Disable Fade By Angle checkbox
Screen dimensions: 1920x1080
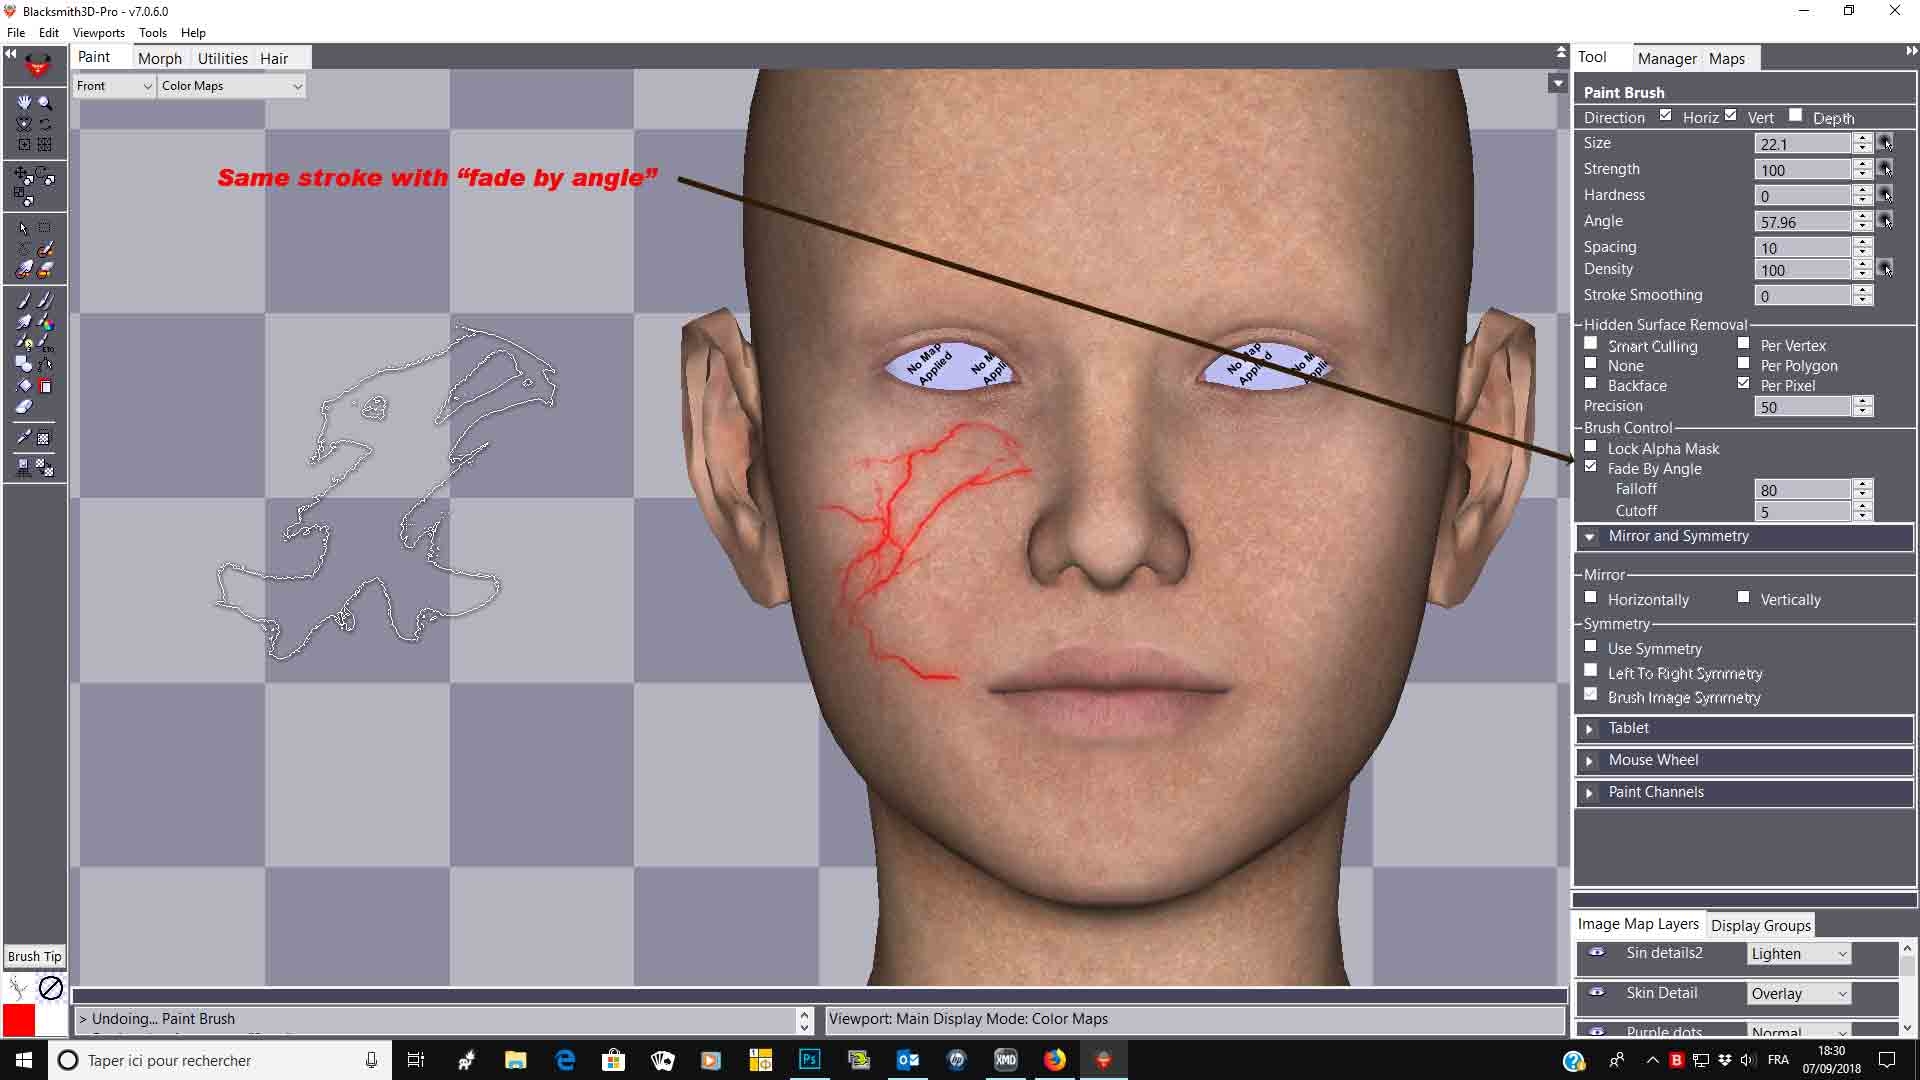(x=1591, y=467)
